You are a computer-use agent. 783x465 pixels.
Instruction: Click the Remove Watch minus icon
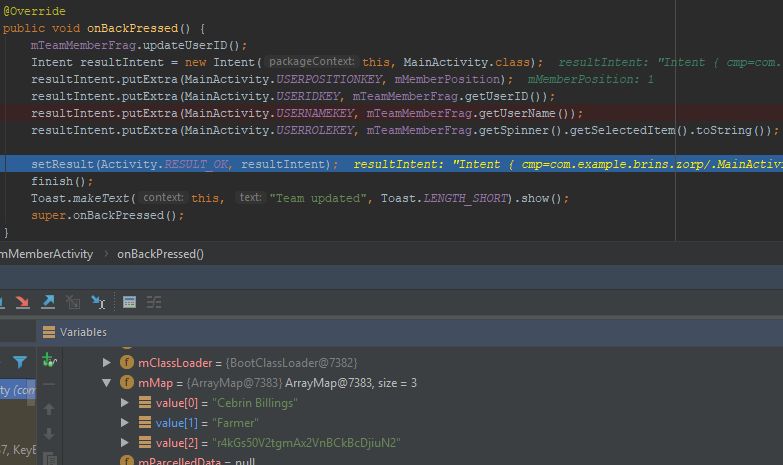pos(49,384)
